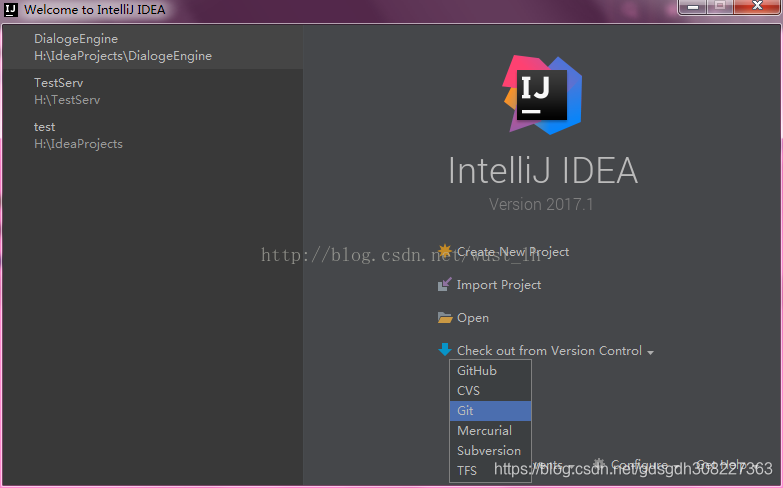The image size is (783, 488).
Task: Click Import Project link
Action: pyautogui.click(x=499, y=285)
